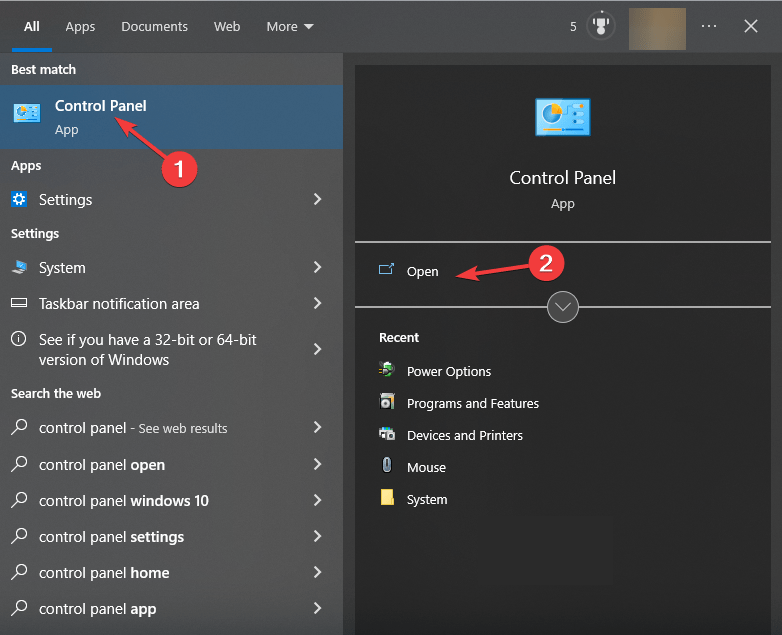
Task: Click the user account avatar thumbnail
Action: (x=657, y=29)
